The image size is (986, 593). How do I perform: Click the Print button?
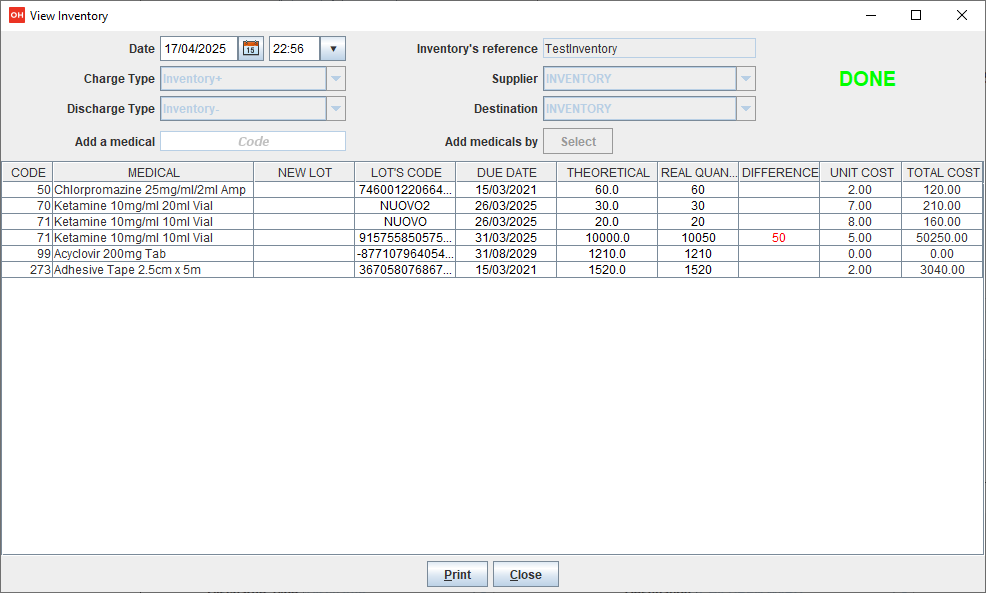(x=457, y=575)
